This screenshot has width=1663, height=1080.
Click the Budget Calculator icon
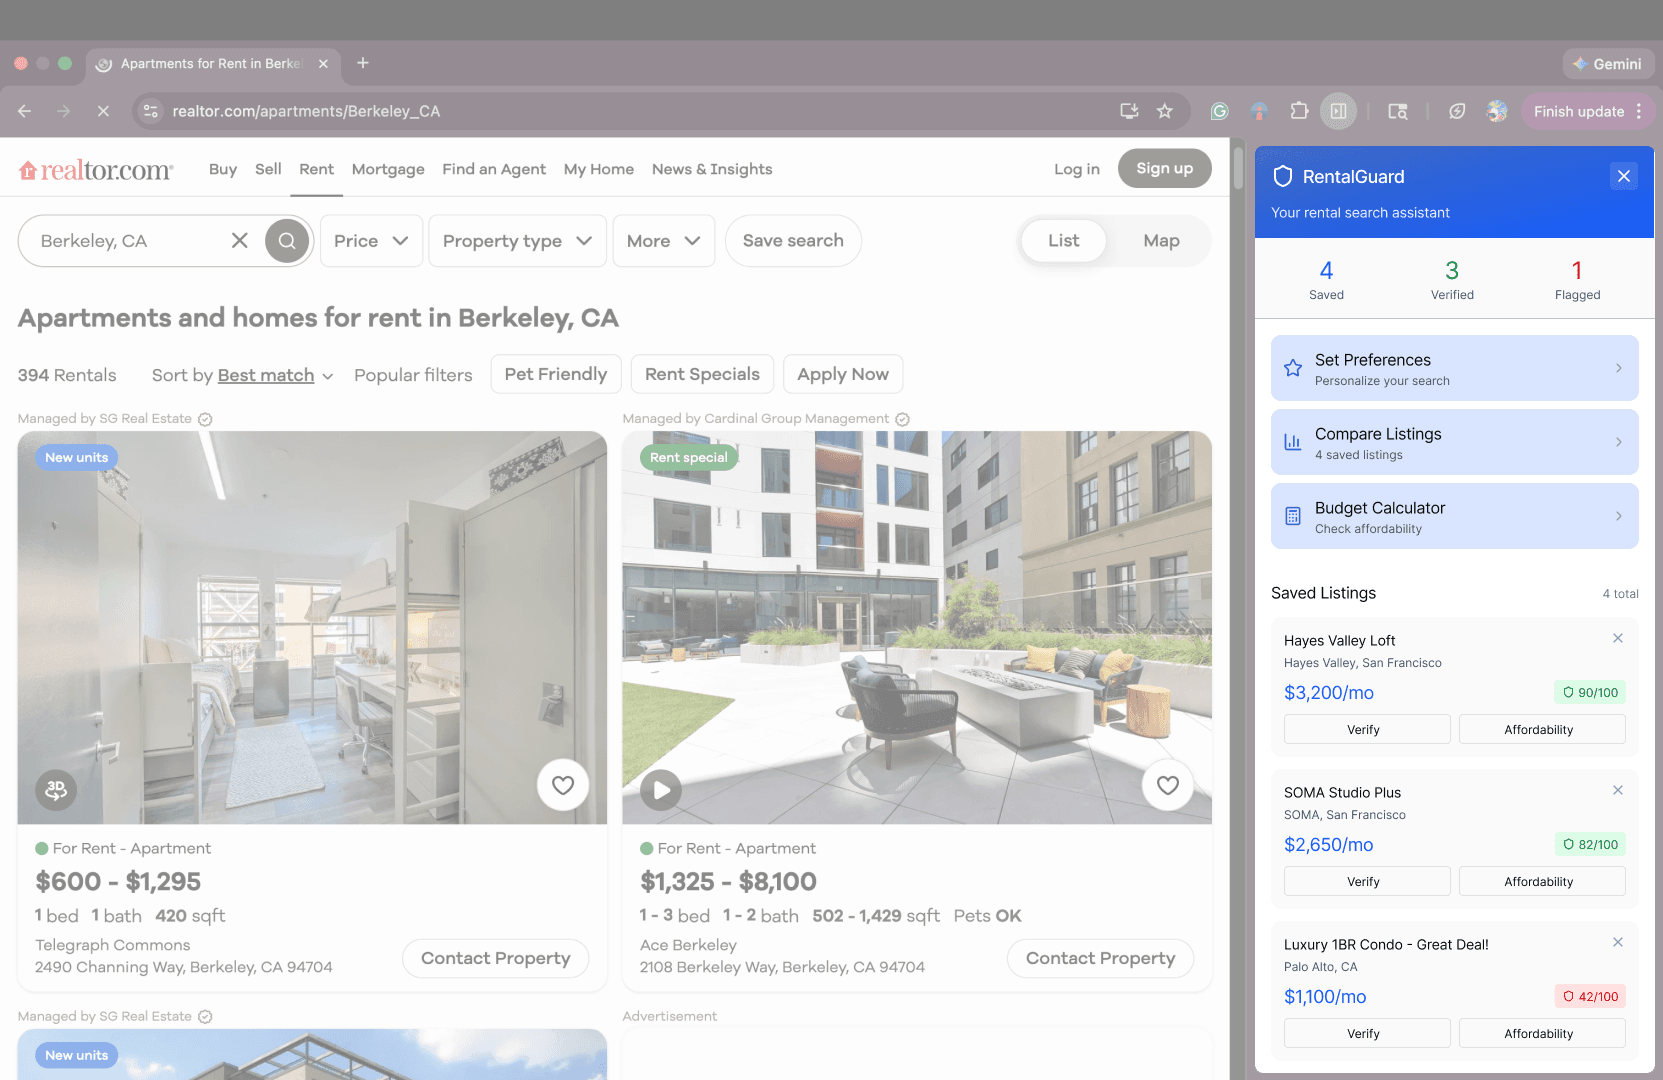tap(1293, 516)
